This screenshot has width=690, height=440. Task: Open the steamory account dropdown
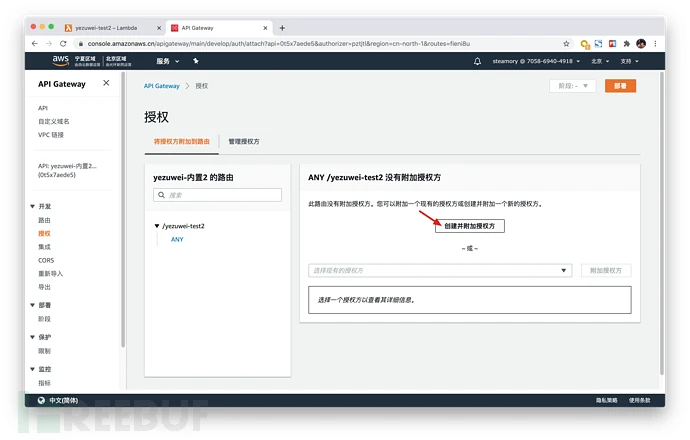536,61
